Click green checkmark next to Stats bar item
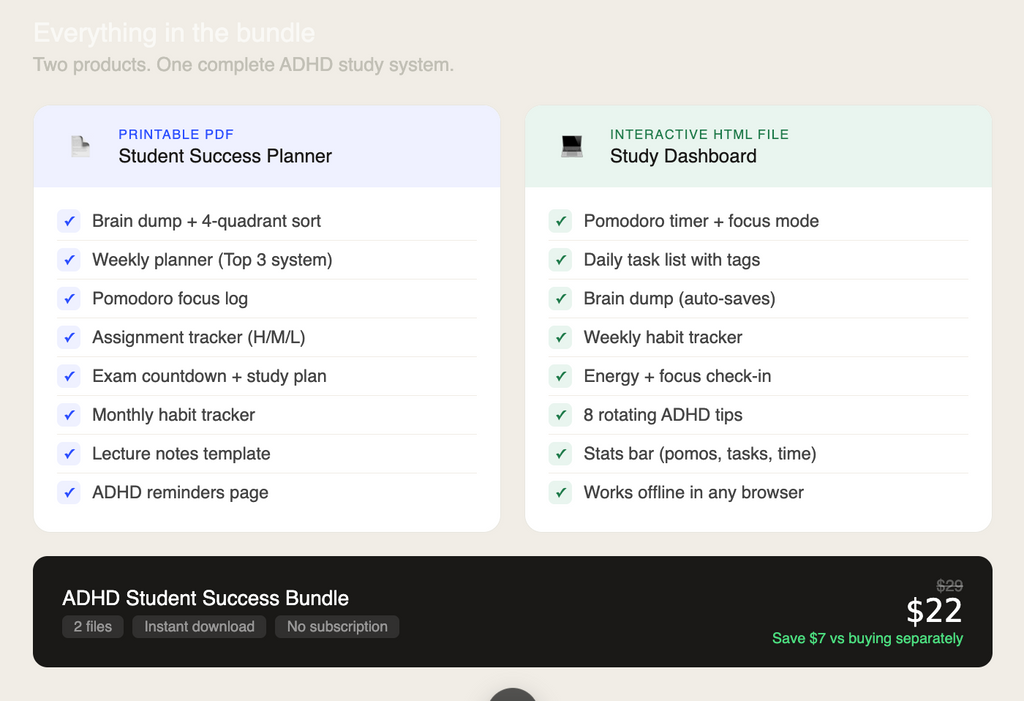The height and width of the screenshot is (701, 1024). pyautogui.click(x=560, y=454)
